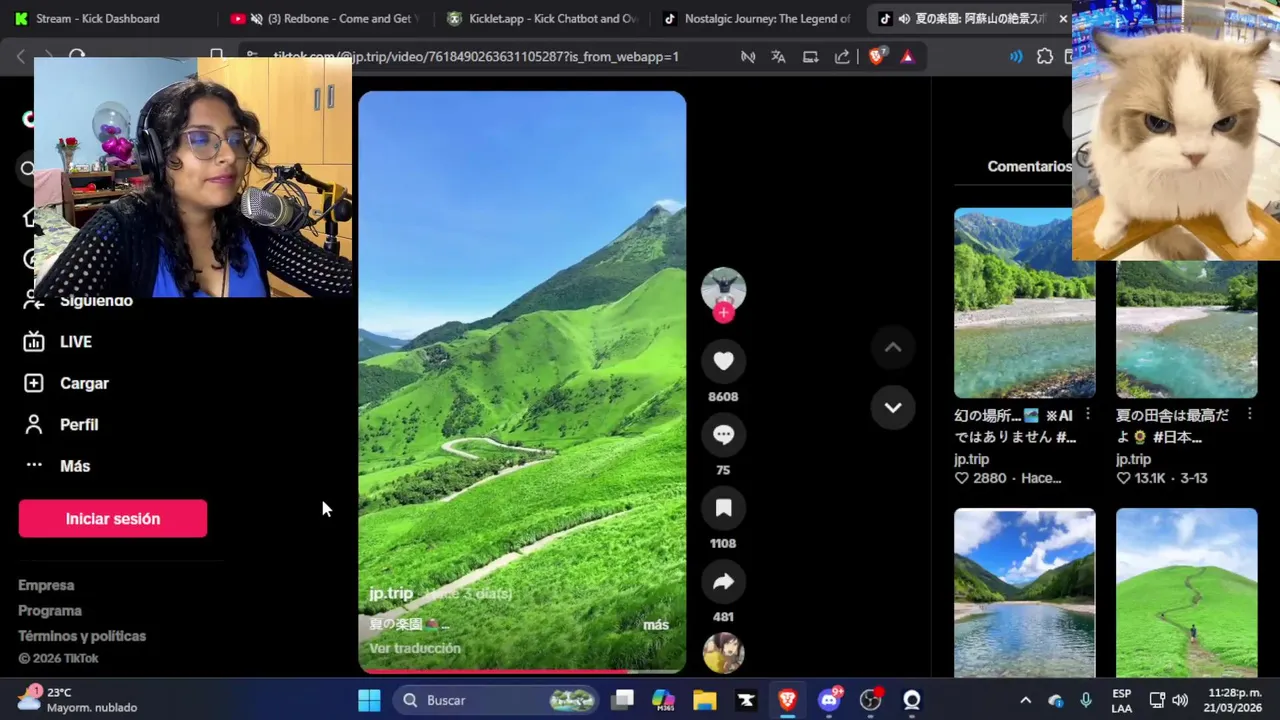
Task: Follow jp.trip with the red plus badge
Action: pyautogui.click(x=723, y=313)
